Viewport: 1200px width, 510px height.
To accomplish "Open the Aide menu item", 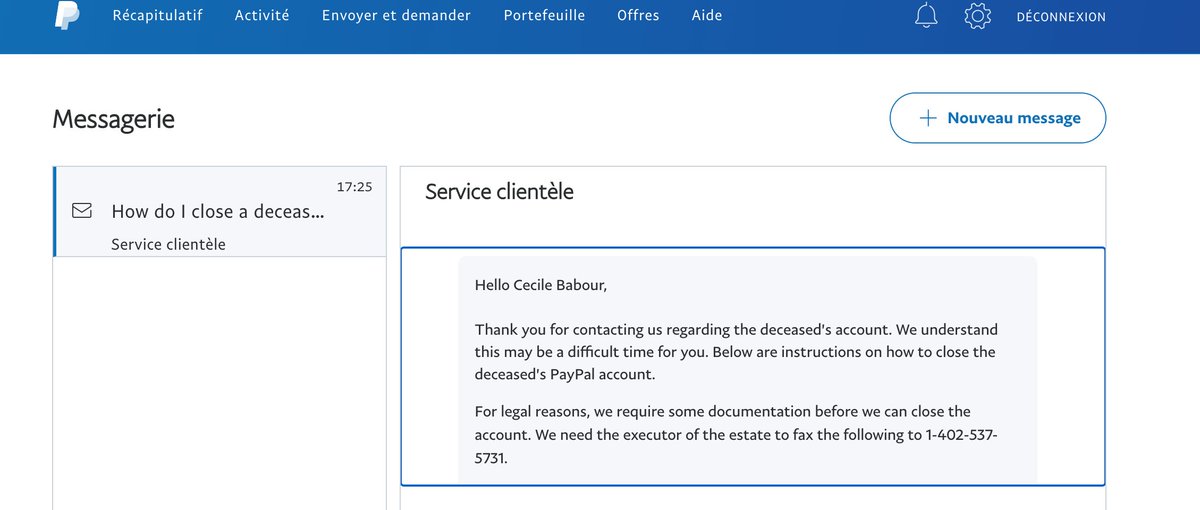I will tap(707, 16).
